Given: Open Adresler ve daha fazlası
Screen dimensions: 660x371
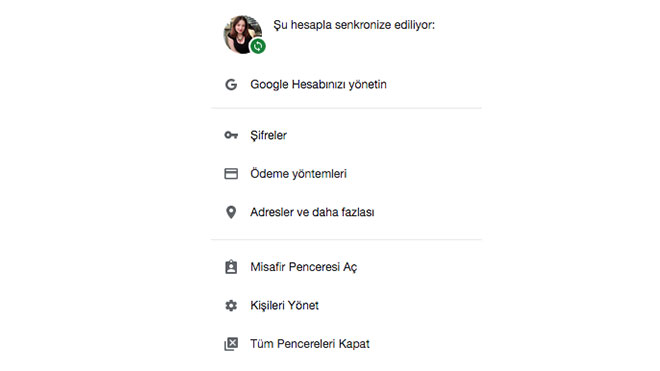Looking at the screenshot, I should click(x=346, y=212).
